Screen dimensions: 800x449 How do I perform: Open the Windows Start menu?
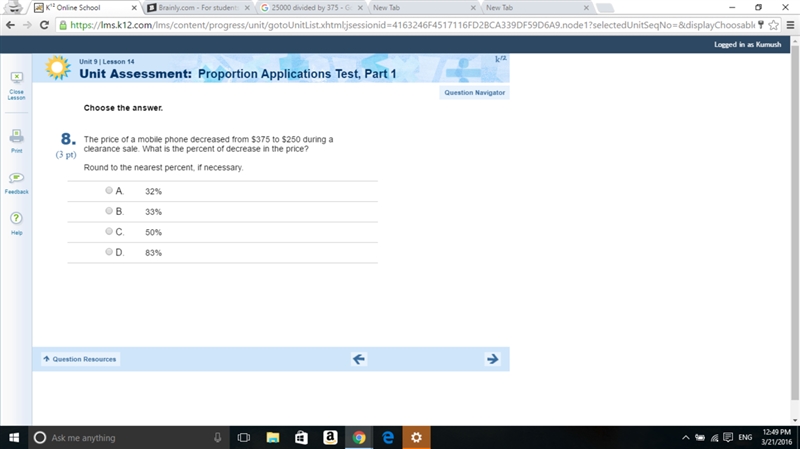[14, 438]
